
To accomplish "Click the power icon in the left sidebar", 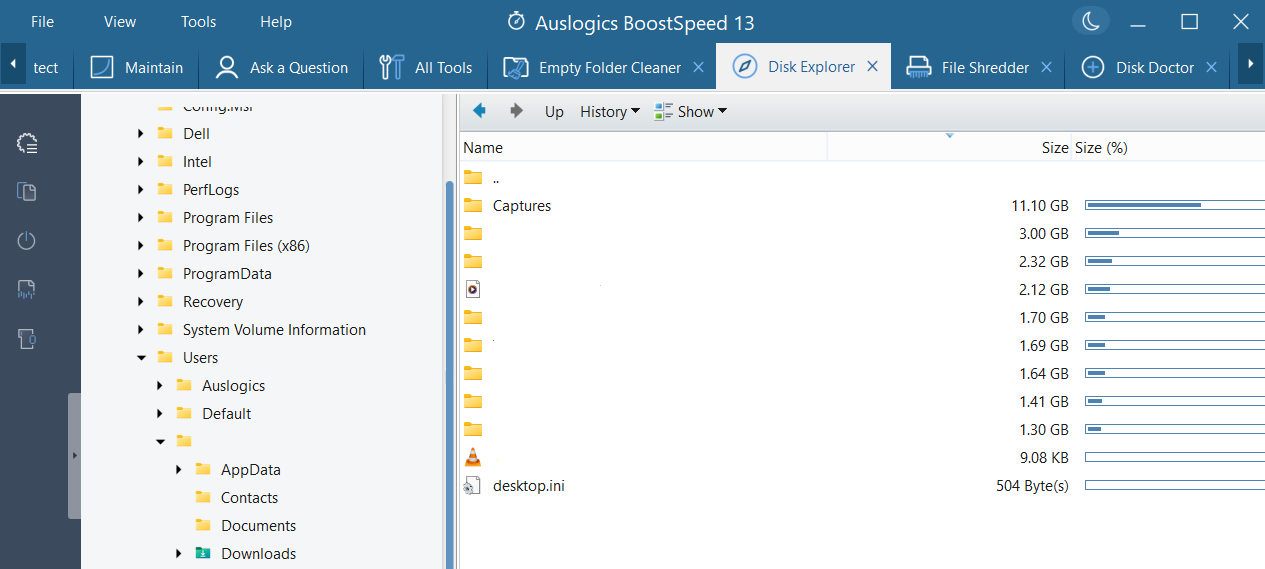I will tap(27, 241).
